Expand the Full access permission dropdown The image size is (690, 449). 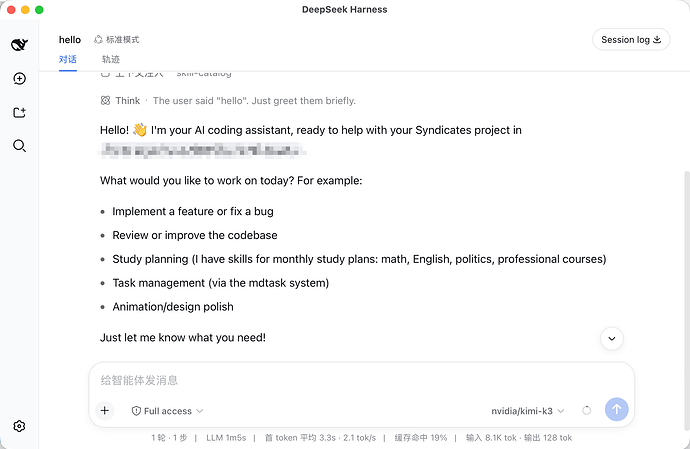coord(167,411)
